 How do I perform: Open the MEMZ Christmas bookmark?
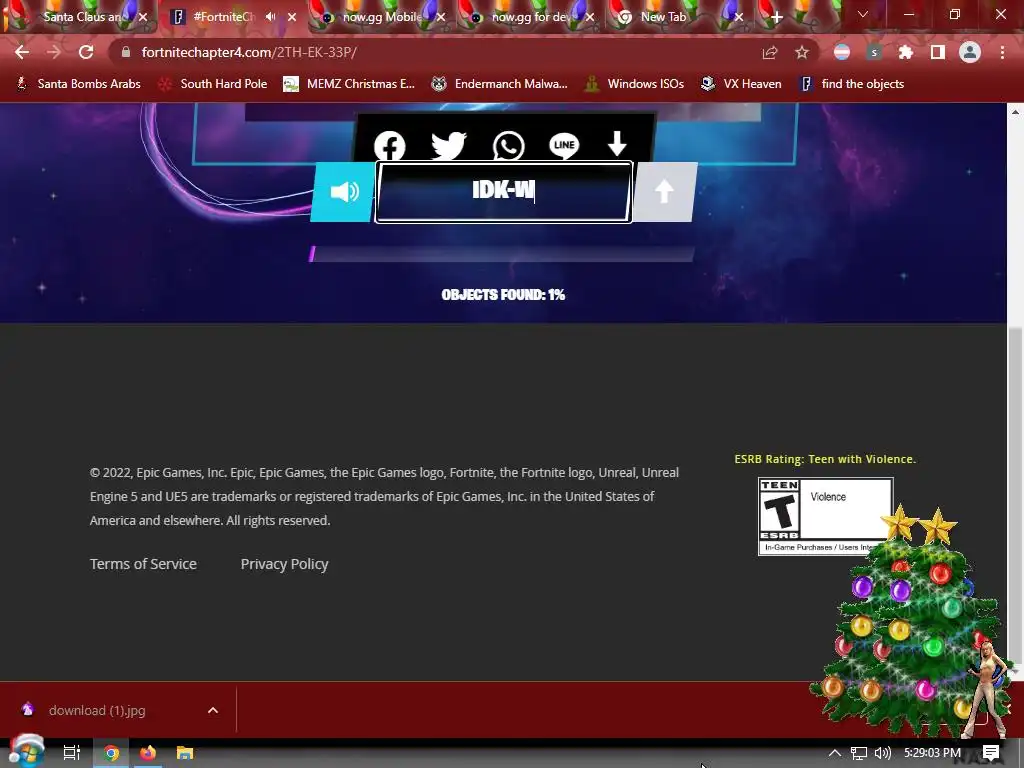tap(349, 84)
